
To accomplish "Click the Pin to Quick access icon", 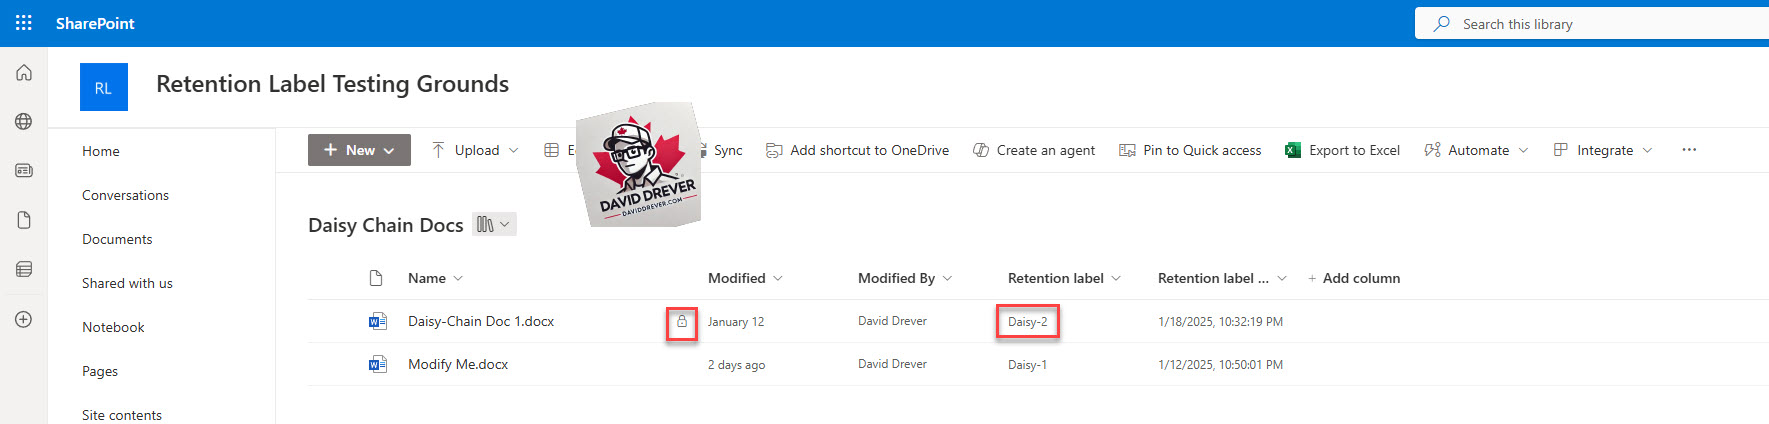I will click(x=1127, y=150).
